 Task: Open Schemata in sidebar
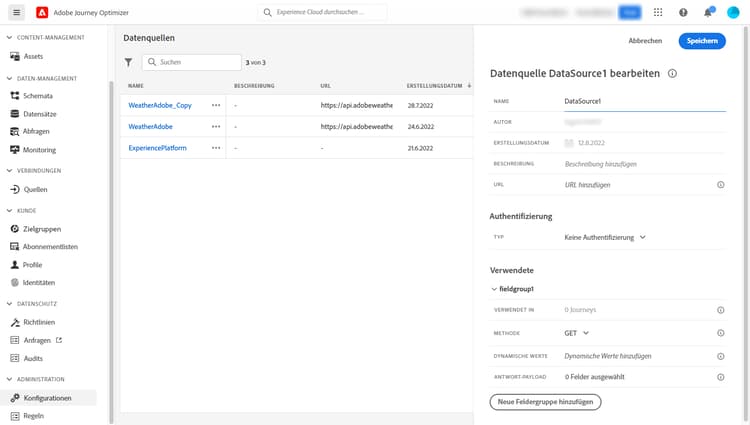click(38, 96)
